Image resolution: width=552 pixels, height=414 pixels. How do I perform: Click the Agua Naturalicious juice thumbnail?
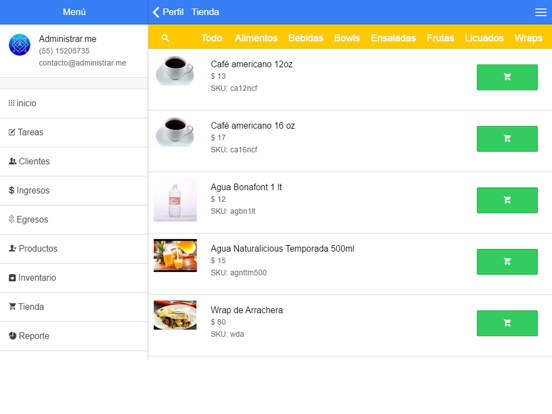pos(175,256)
